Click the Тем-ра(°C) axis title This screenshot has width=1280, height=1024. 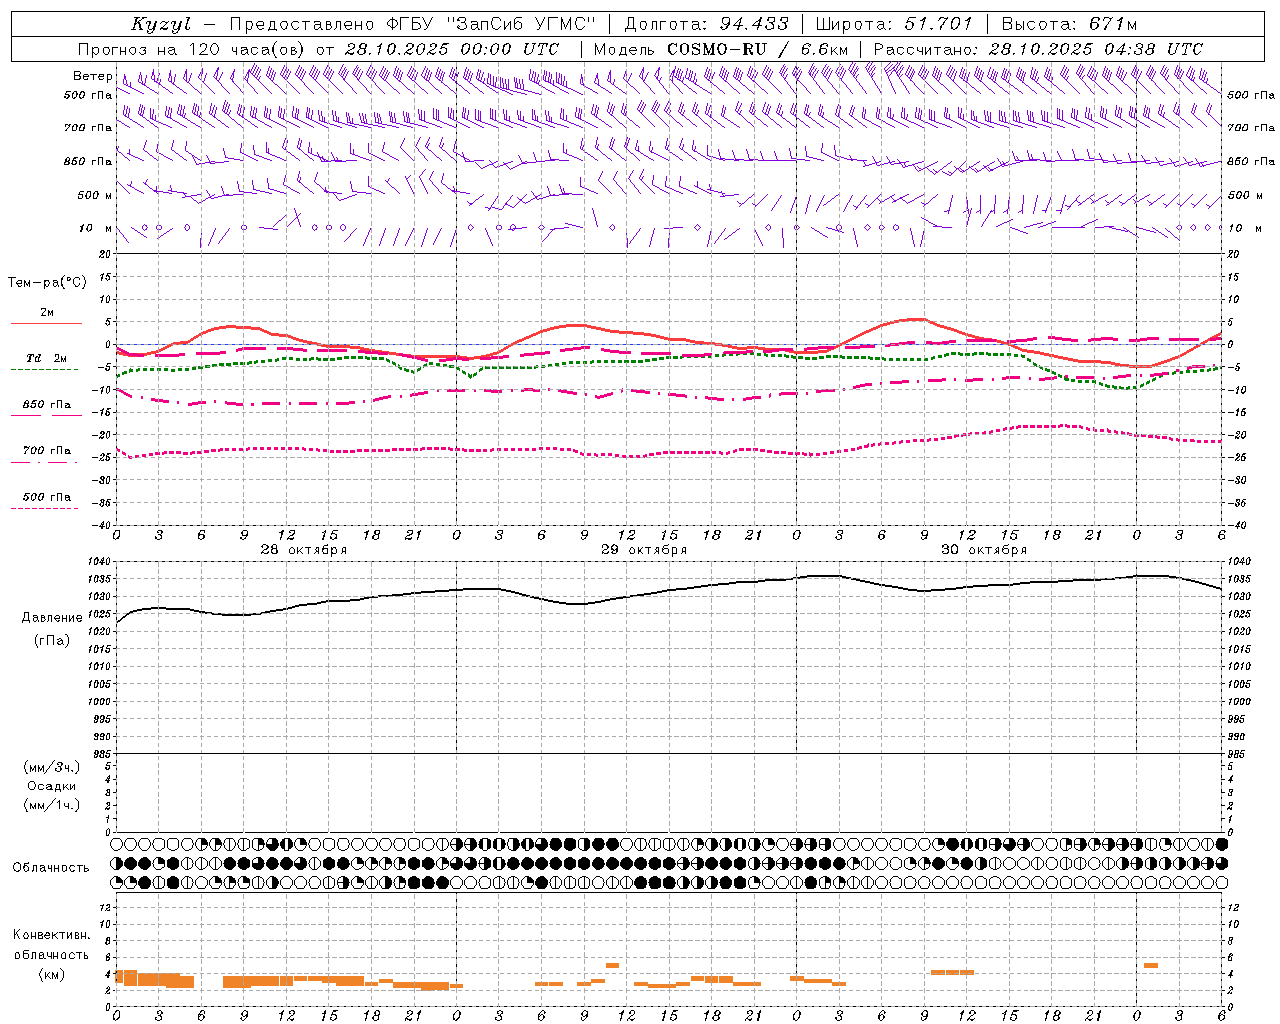point(47,282)
